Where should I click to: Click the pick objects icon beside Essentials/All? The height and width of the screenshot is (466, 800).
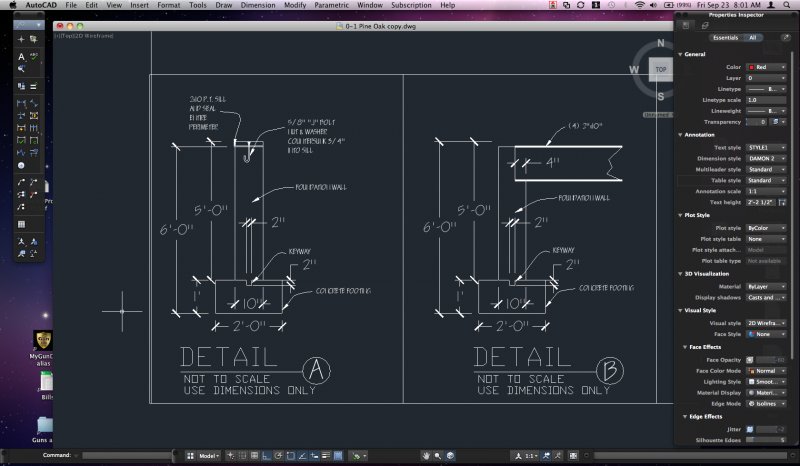786,37
